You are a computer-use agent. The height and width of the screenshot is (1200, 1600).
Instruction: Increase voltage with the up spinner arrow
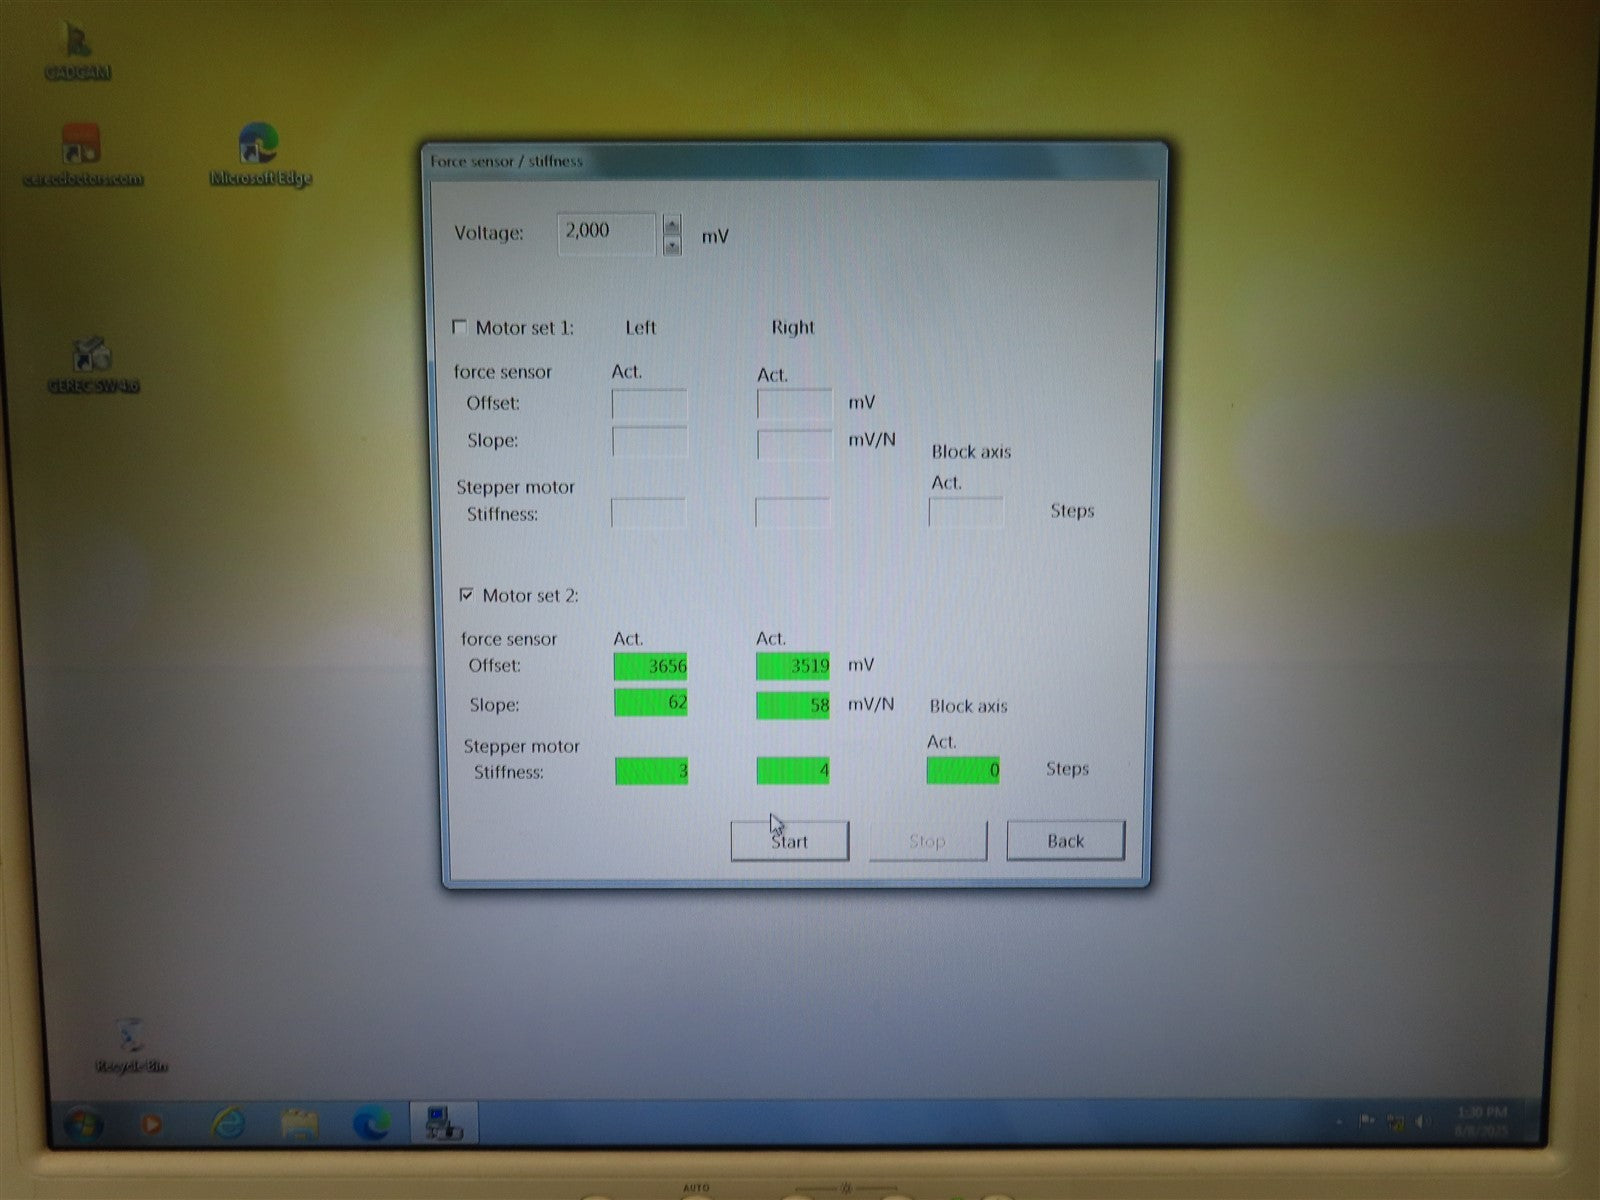pyautogui.click(x=672, y=225)
